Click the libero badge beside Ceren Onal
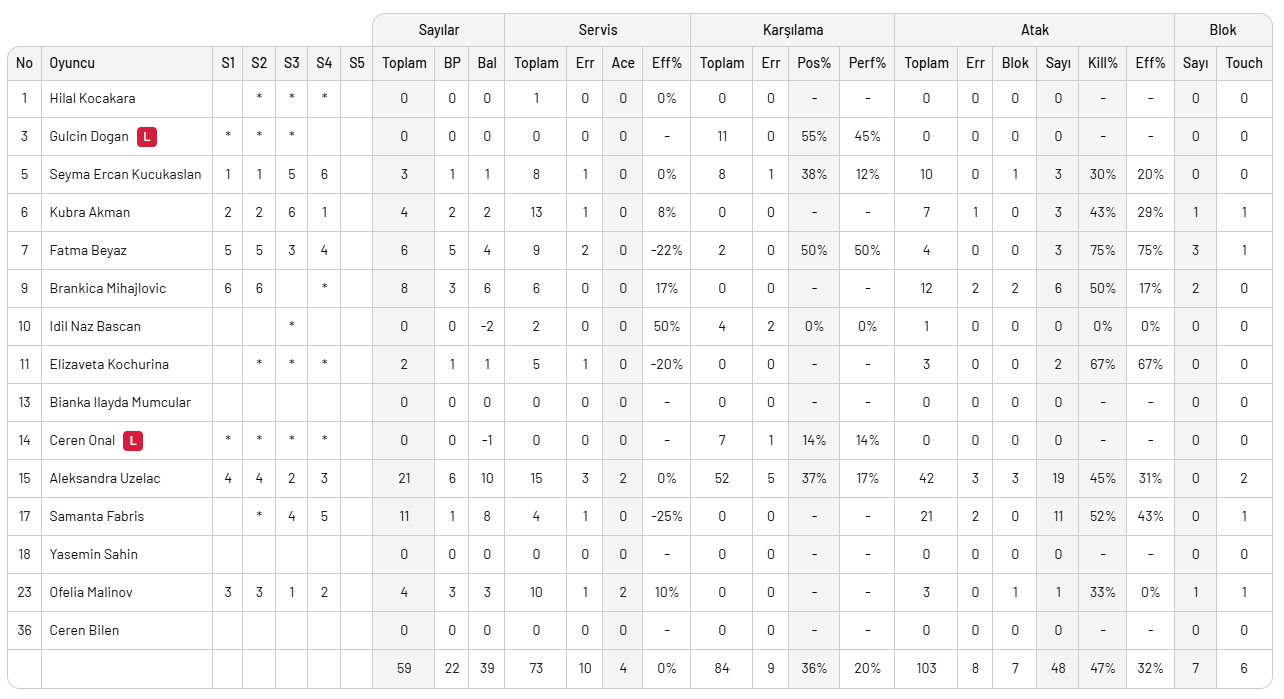This screenshot has height=699, width=1284. coord(133,441)
